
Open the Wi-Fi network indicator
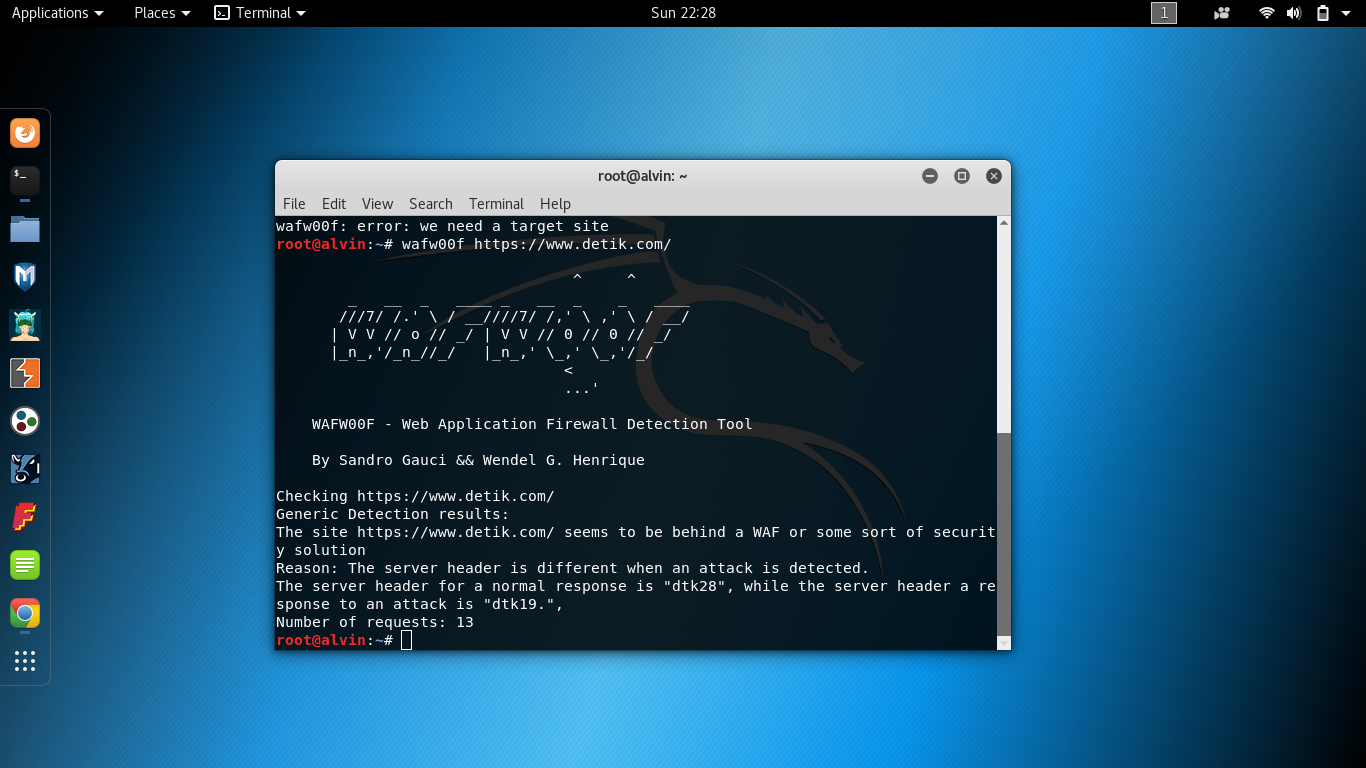click(1267, 13)
